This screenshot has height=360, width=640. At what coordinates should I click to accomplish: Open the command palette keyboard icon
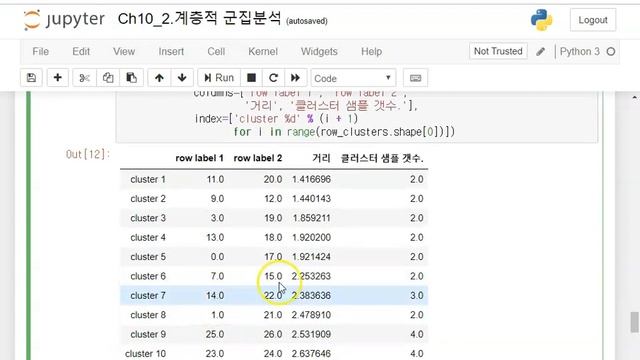(416, 78)
